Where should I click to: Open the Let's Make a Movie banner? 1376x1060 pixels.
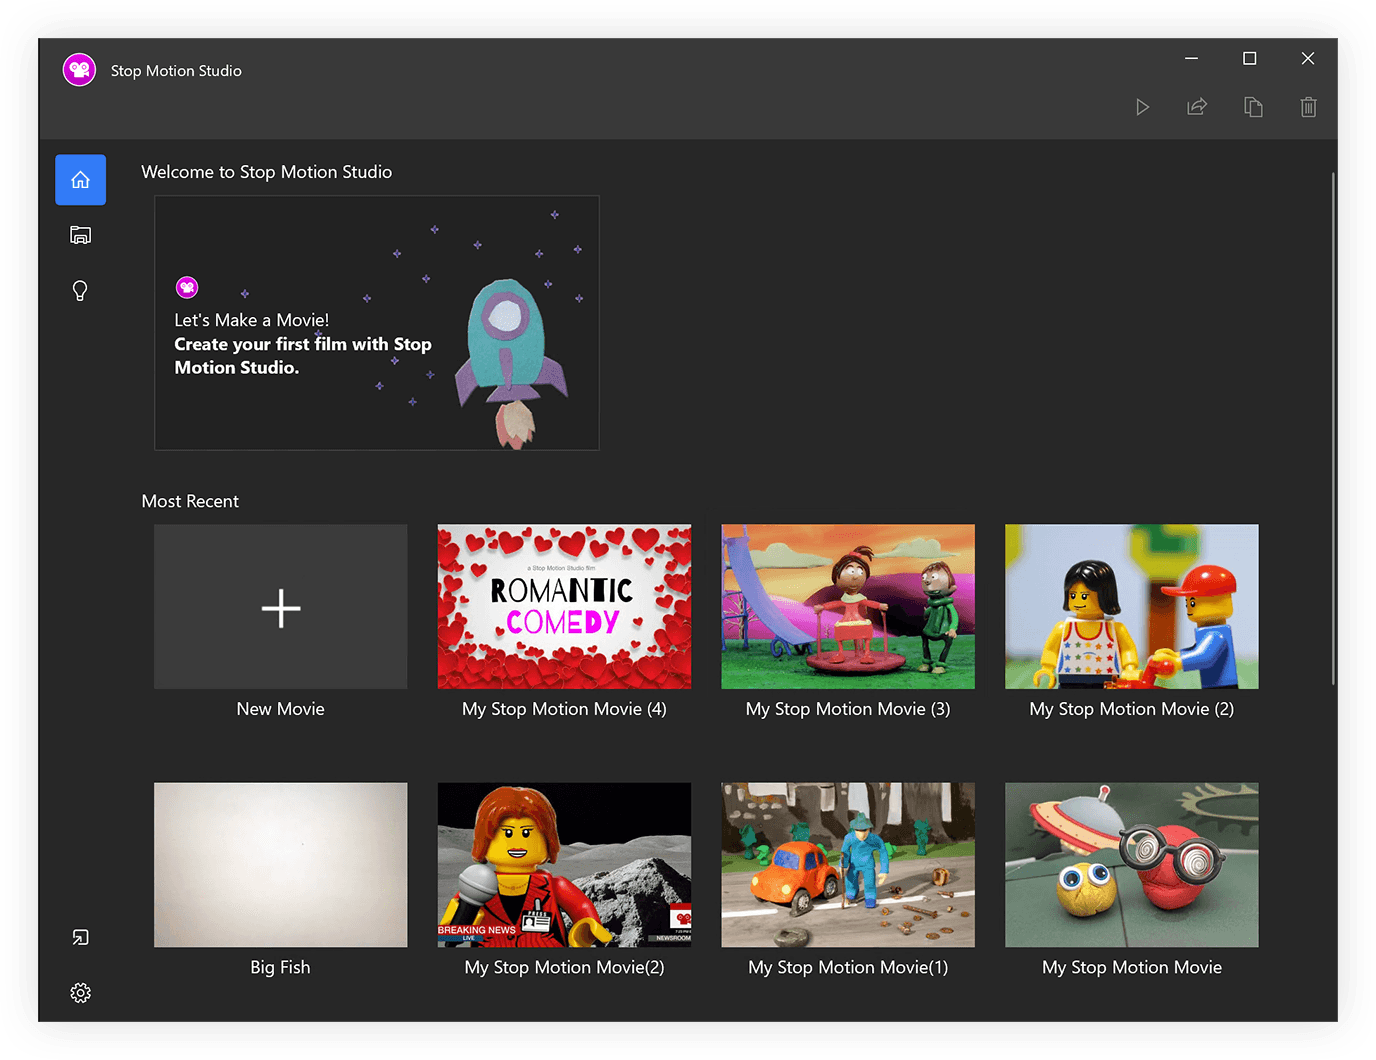(x=377, y=323)
